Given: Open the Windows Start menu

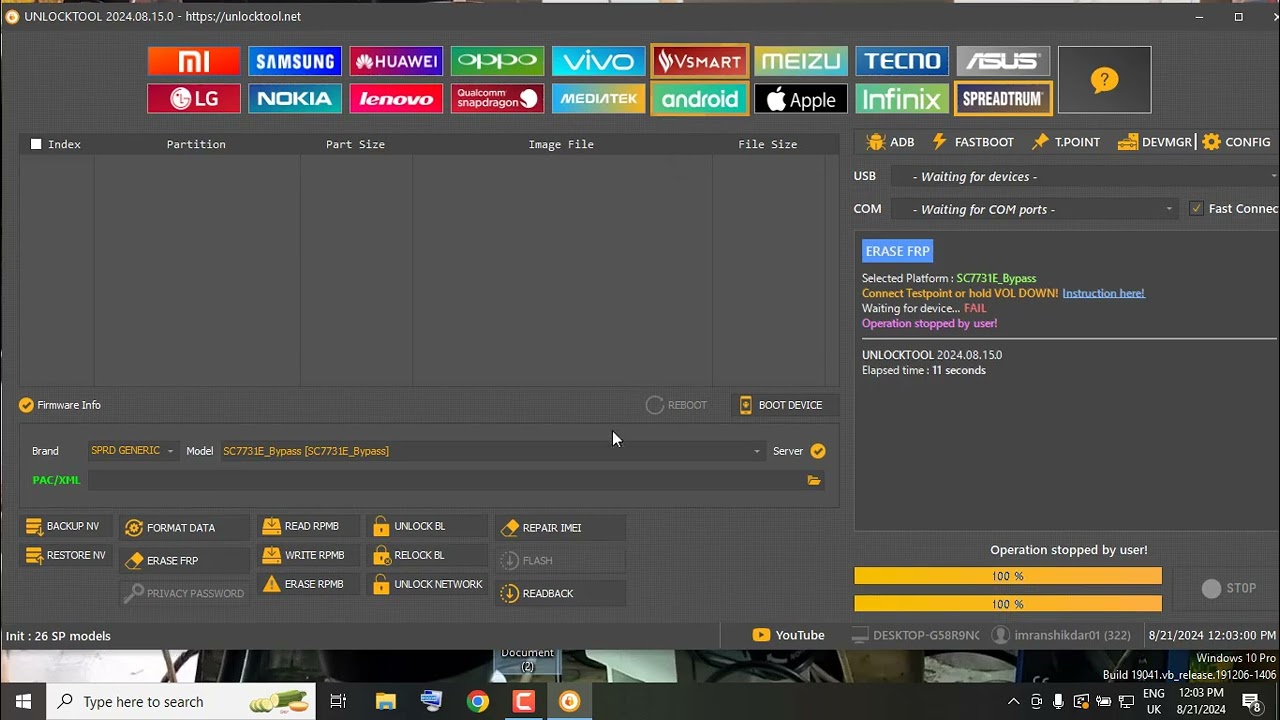Looking at the screenshot, I should click(x=23, y=702).
